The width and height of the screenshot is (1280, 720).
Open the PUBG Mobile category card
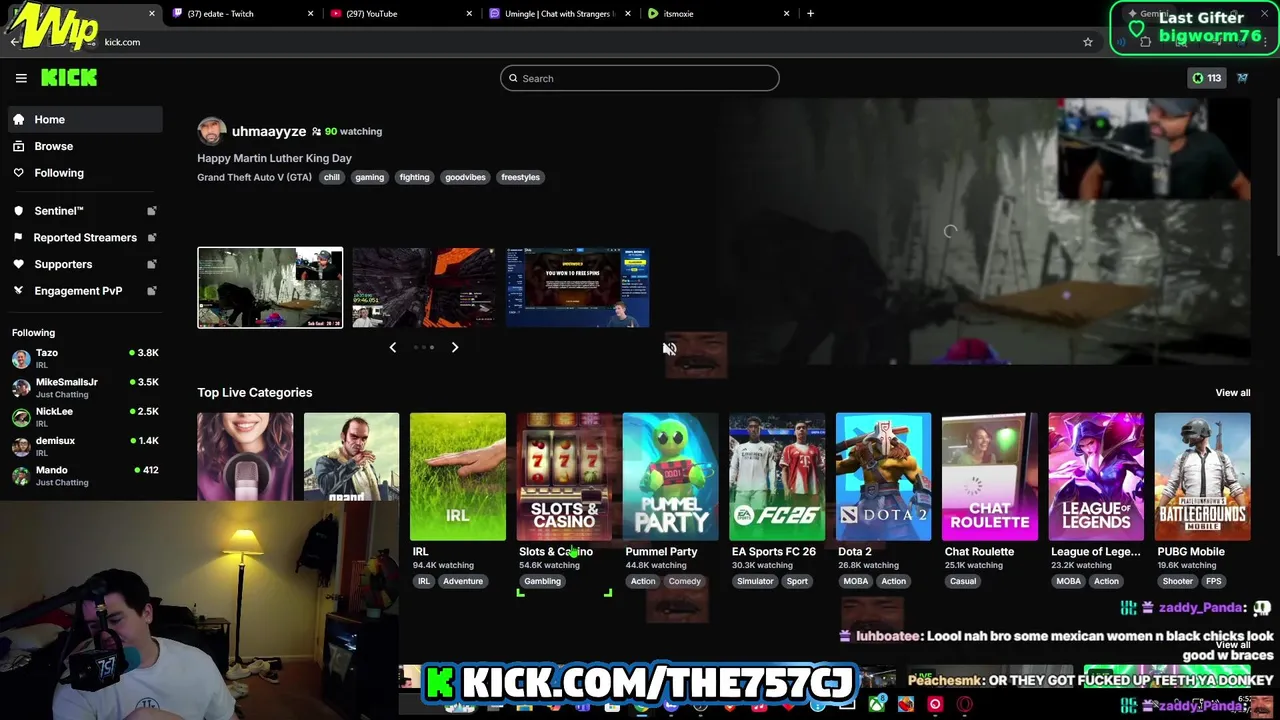point(1203,477)
